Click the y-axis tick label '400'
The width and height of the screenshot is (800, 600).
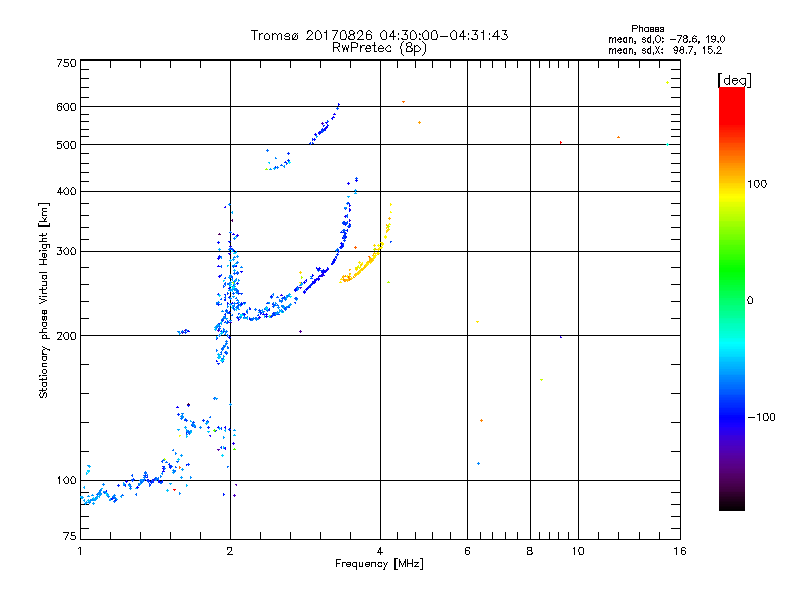[x=66, y=191]
